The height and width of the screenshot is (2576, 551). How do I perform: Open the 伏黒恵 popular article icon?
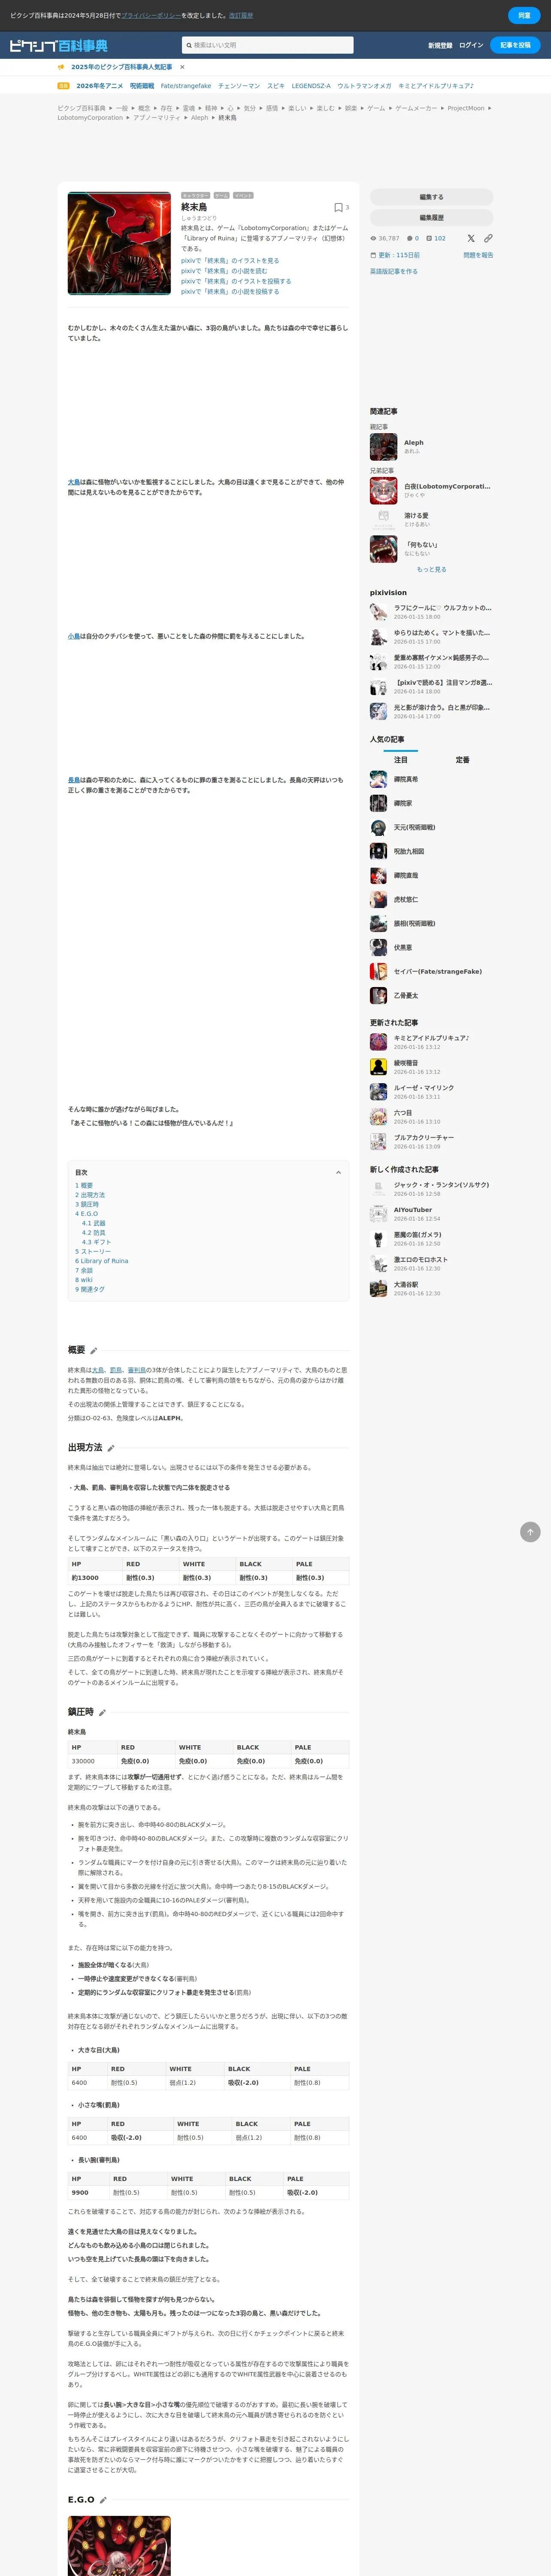(378, 947)
